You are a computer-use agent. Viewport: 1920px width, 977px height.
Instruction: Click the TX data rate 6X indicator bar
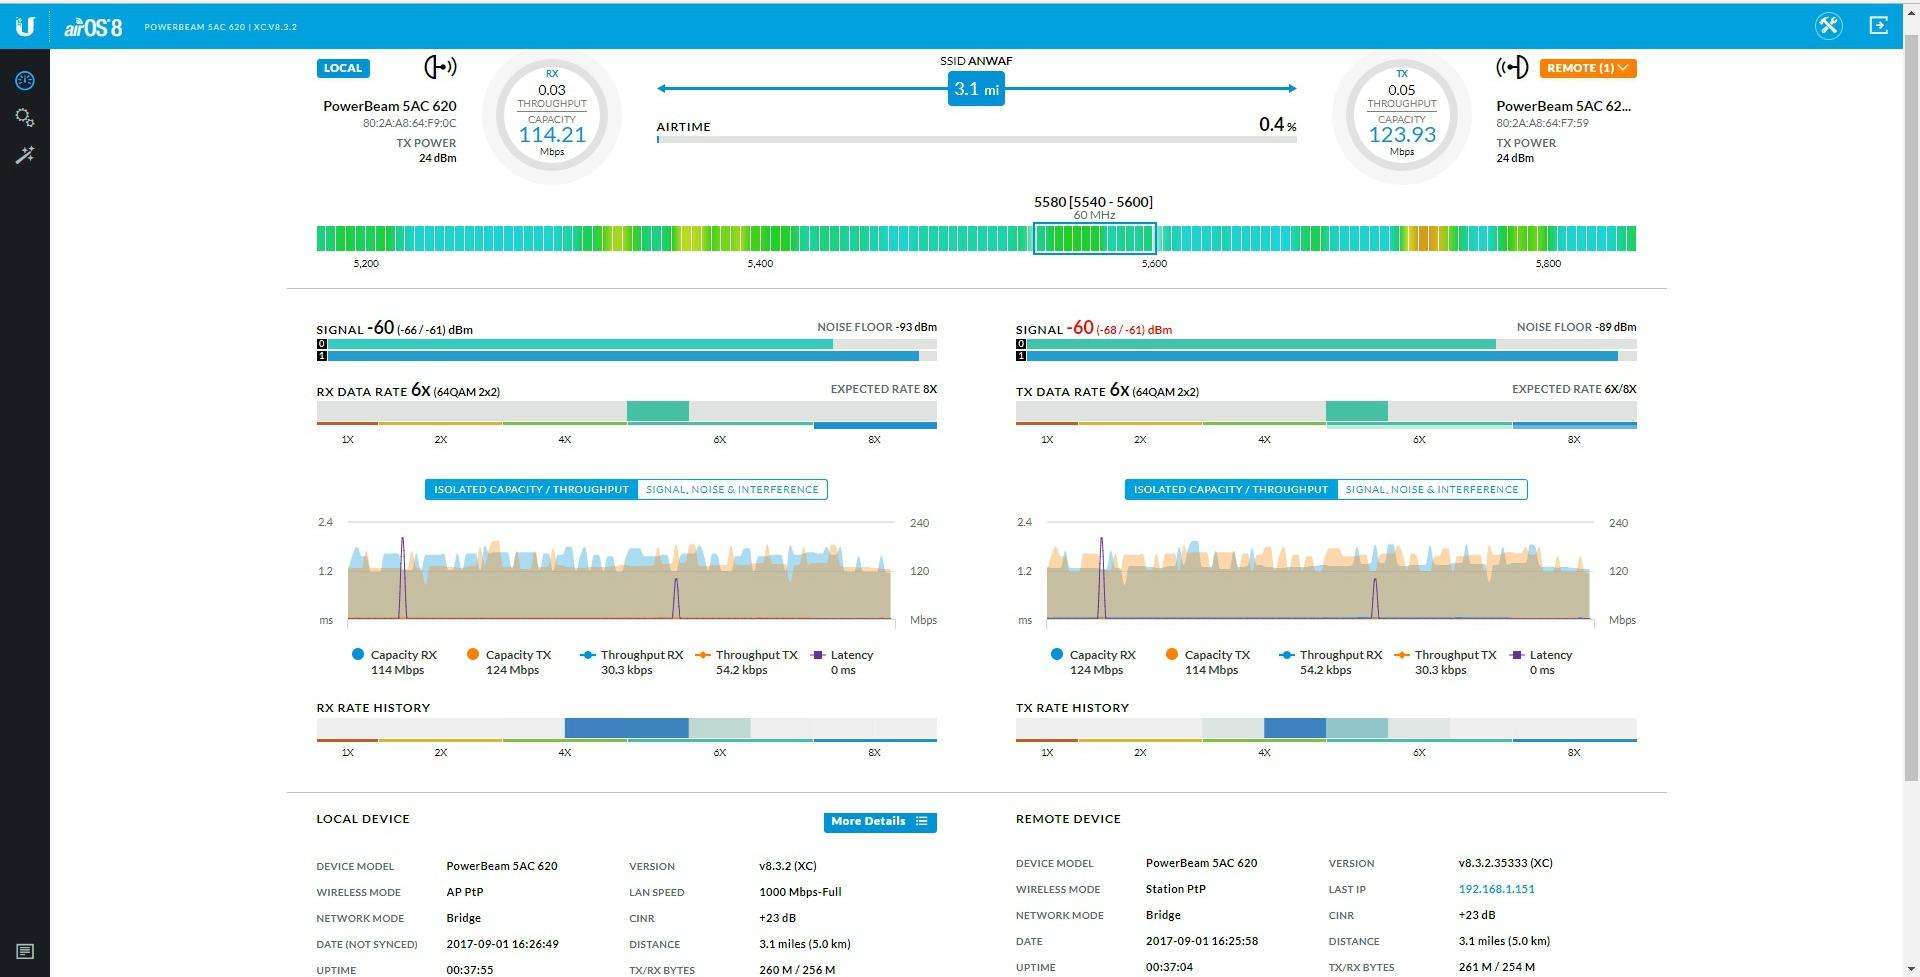pyautogui.click(x=1326, y=411)
